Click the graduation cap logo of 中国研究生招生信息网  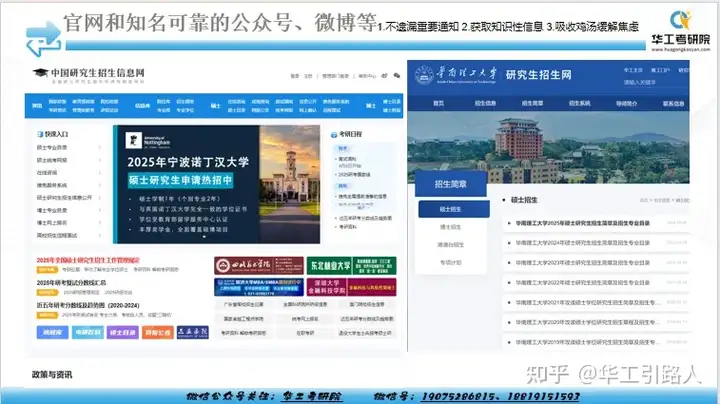[x=40, y=73]
